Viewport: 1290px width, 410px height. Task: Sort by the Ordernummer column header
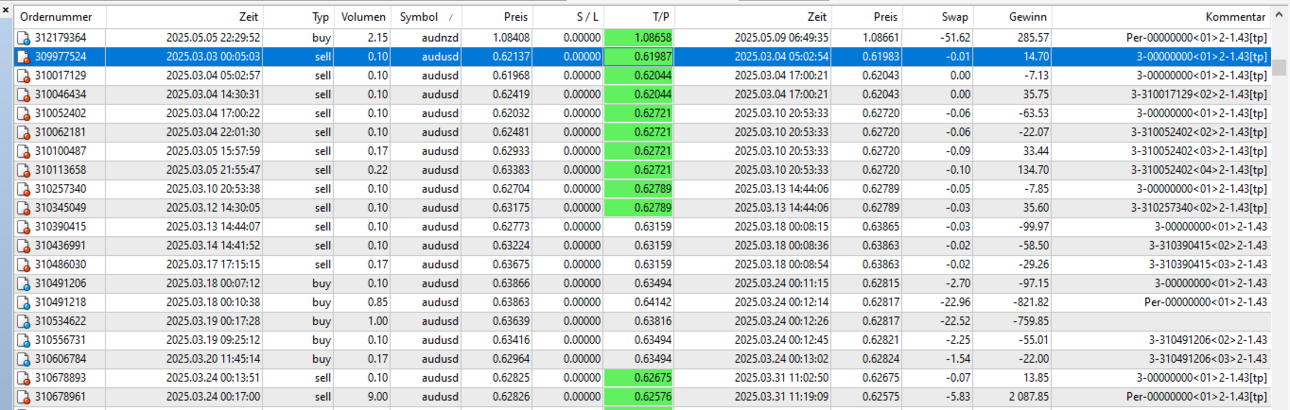click(x=59, y=18)
